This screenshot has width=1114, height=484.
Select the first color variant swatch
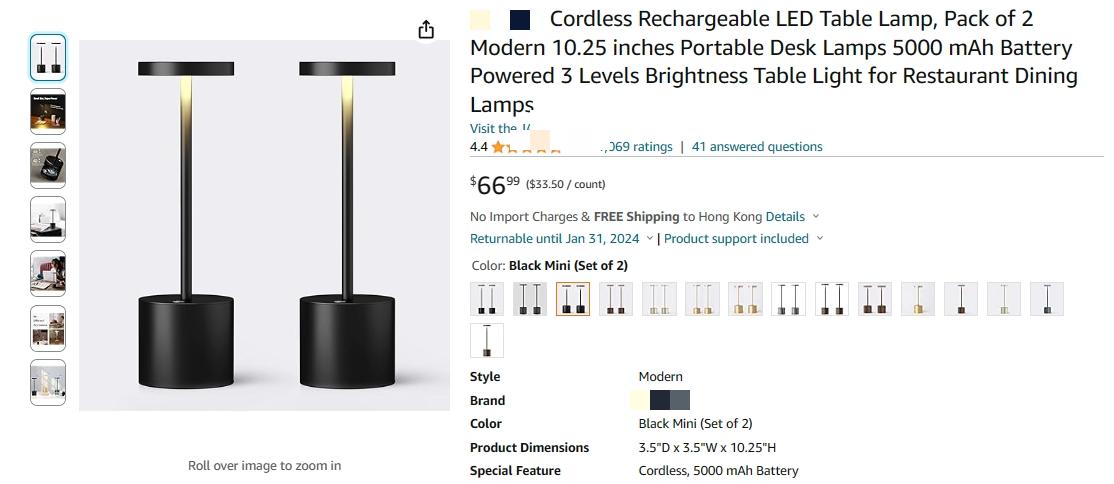coord(487,299)
